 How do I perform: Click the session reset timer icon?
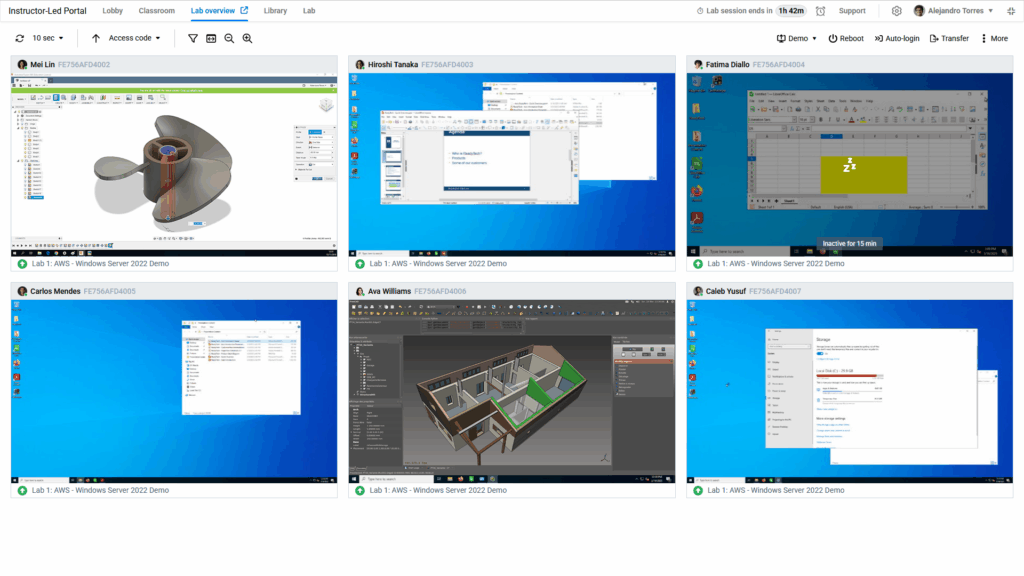[x=818, y=11]
